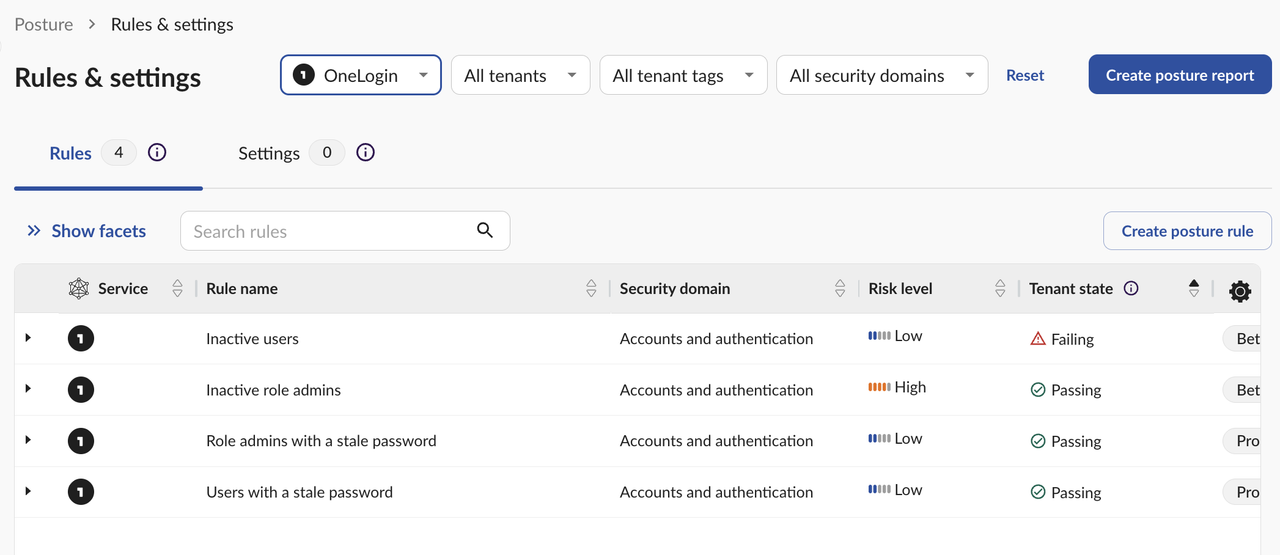Click the Failing warning triangle icon
Image resolution: width=1280 pixels, height=555 pixels.
click(1038, 339)
